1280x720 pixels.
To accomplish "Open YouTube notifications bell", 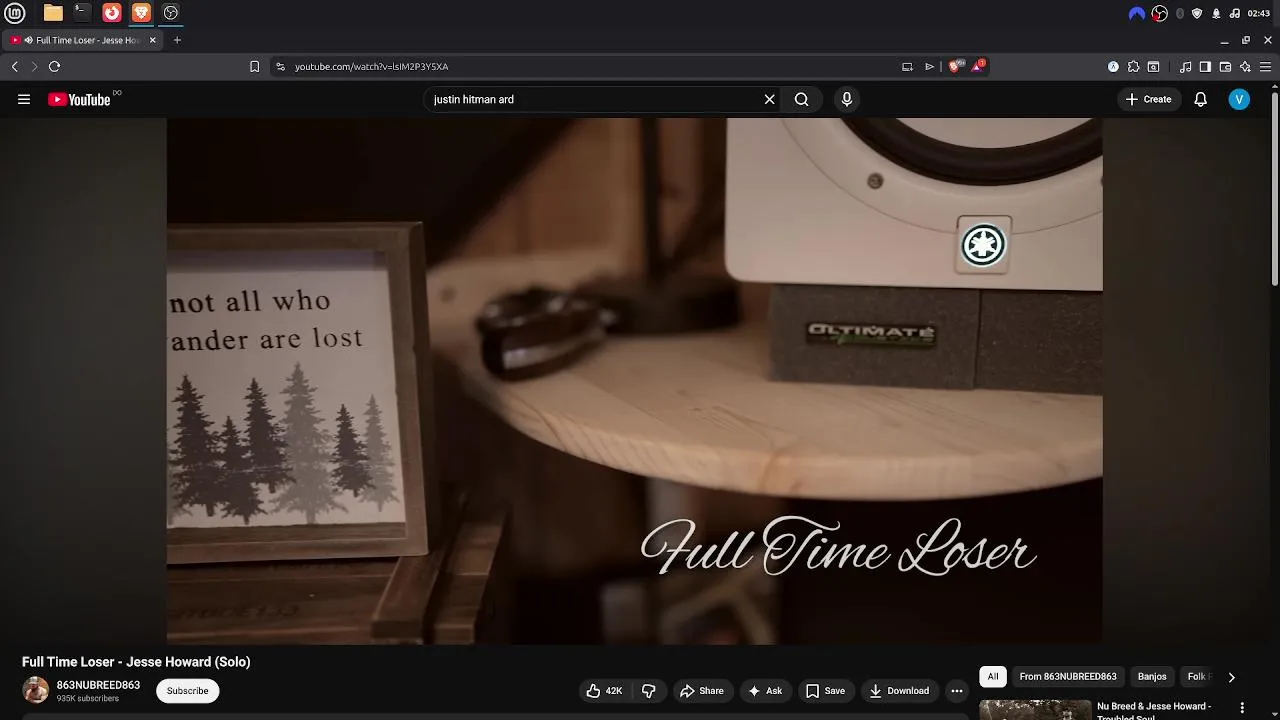I will (1201, 99).
